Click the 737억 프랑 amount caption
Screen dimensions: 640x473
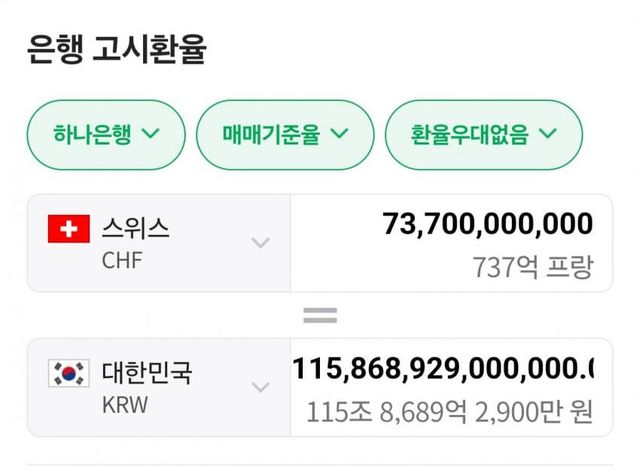[x=532, y=267]
